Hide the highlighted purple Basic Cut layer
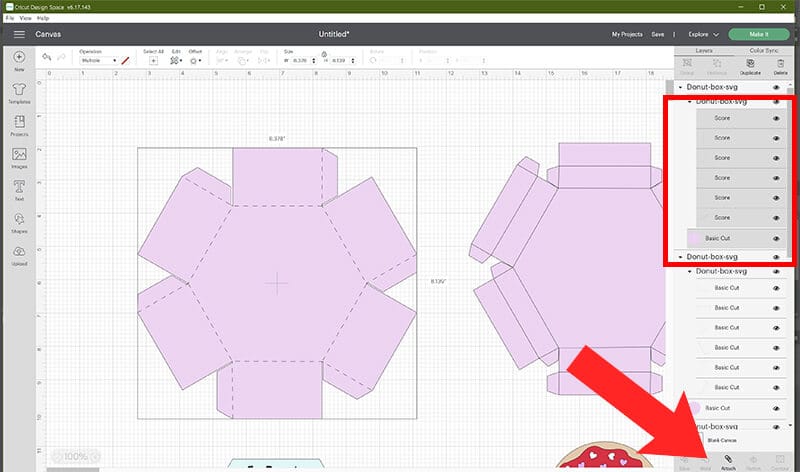Viewport: 800px width, 472px height. (x=776, y=238)
